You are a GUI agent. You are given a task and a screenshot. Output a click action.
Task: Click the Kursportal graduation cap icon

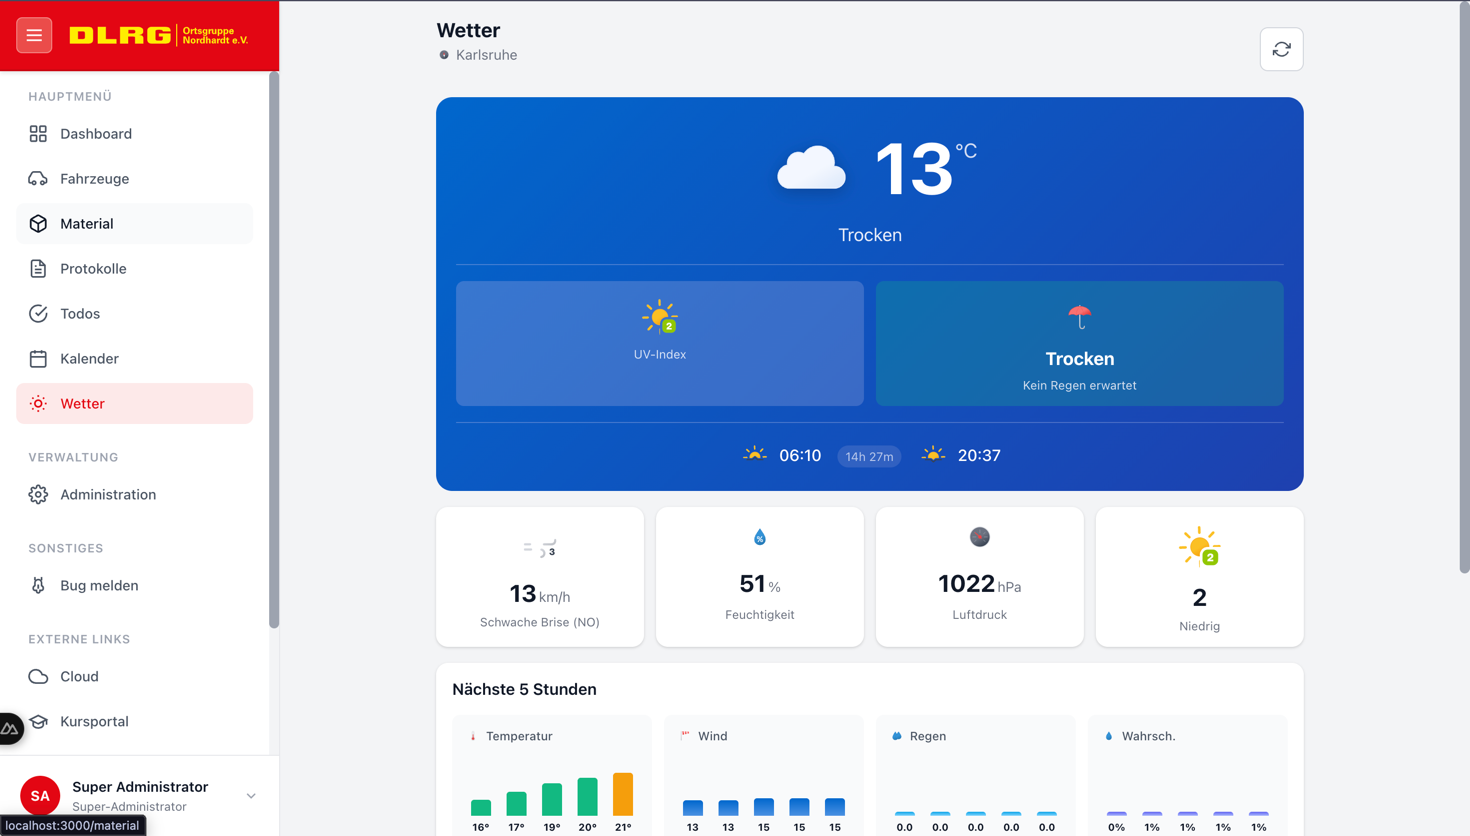point(38,722)
